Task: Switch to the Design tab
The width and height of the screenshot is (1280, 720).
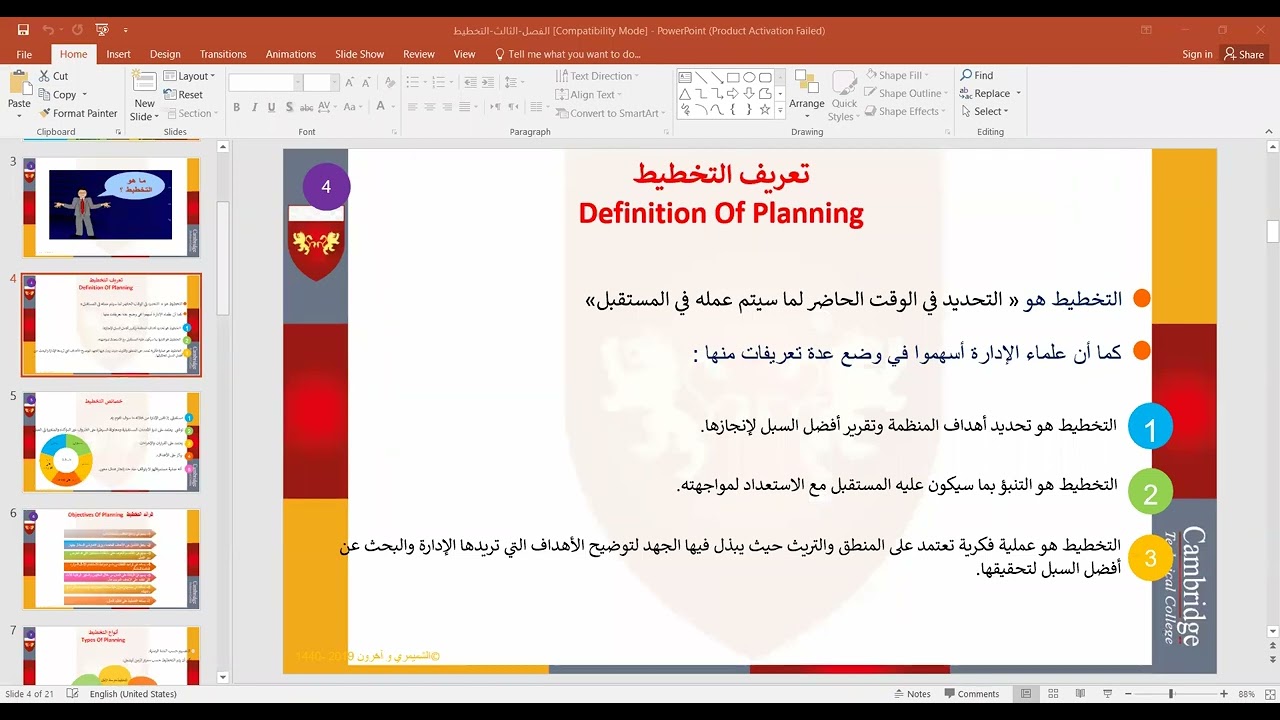Action: tap(165, 54)
